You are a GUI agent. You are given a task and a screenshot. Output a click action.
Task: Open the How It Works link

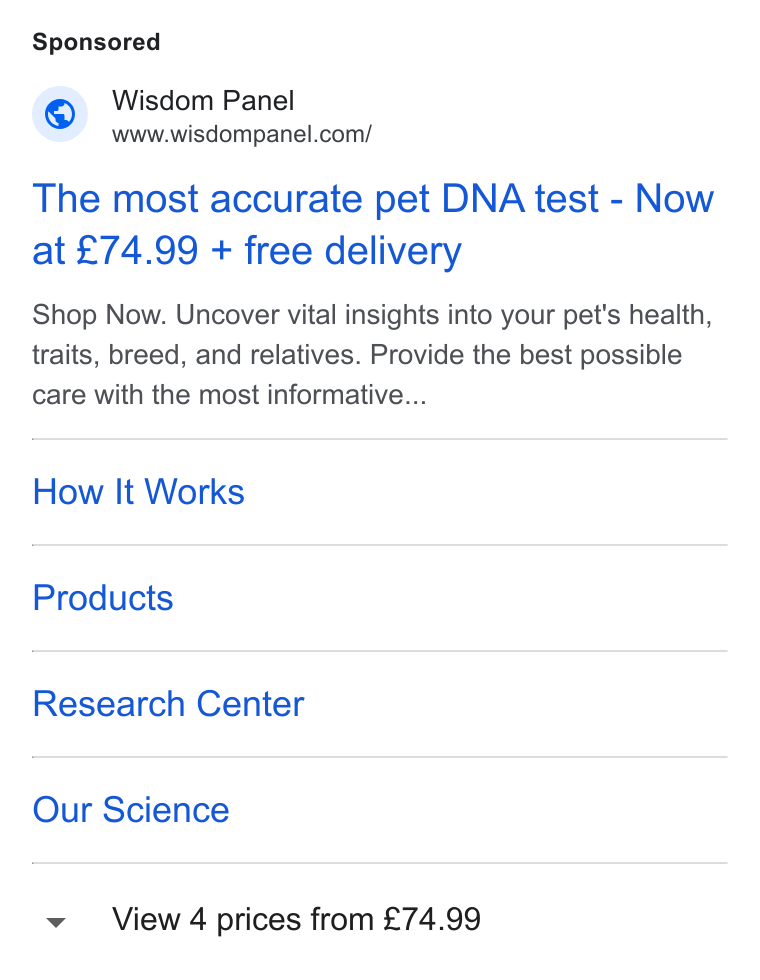coord(139,492)
